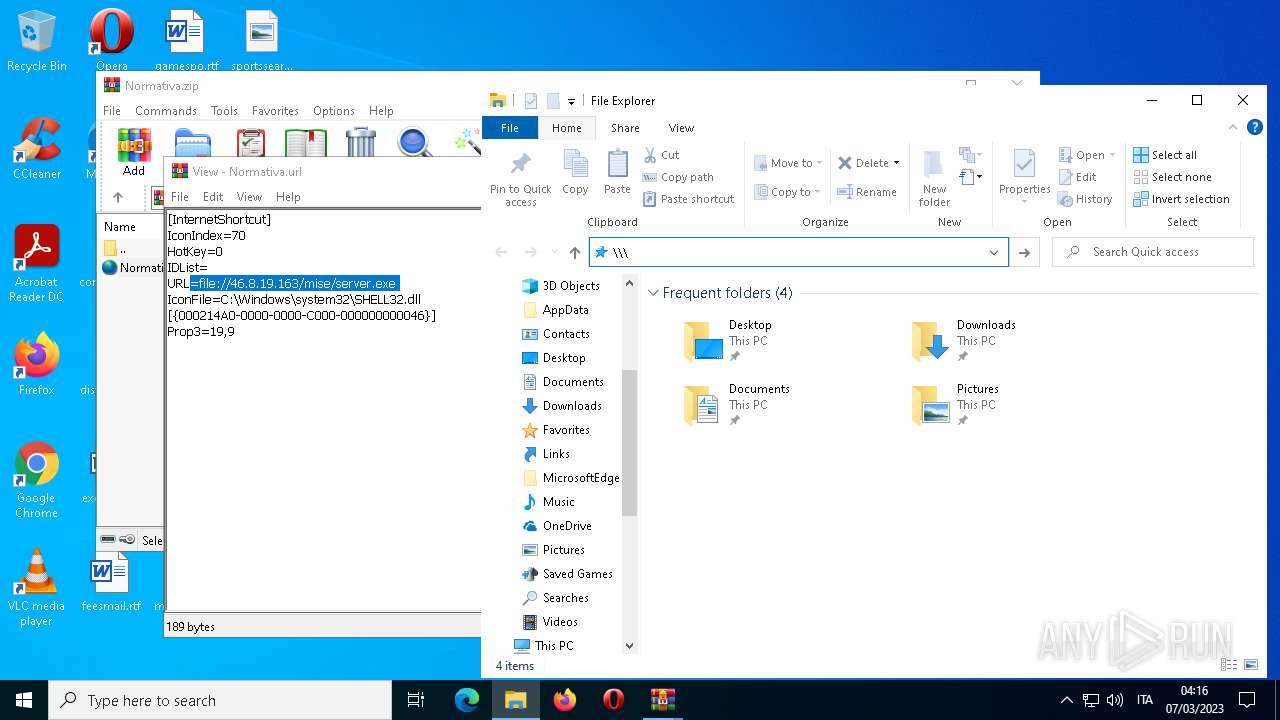Click Edit button in Open group
The height and width of the screenshot is (720, 1280).
(x=1077, y=177)
